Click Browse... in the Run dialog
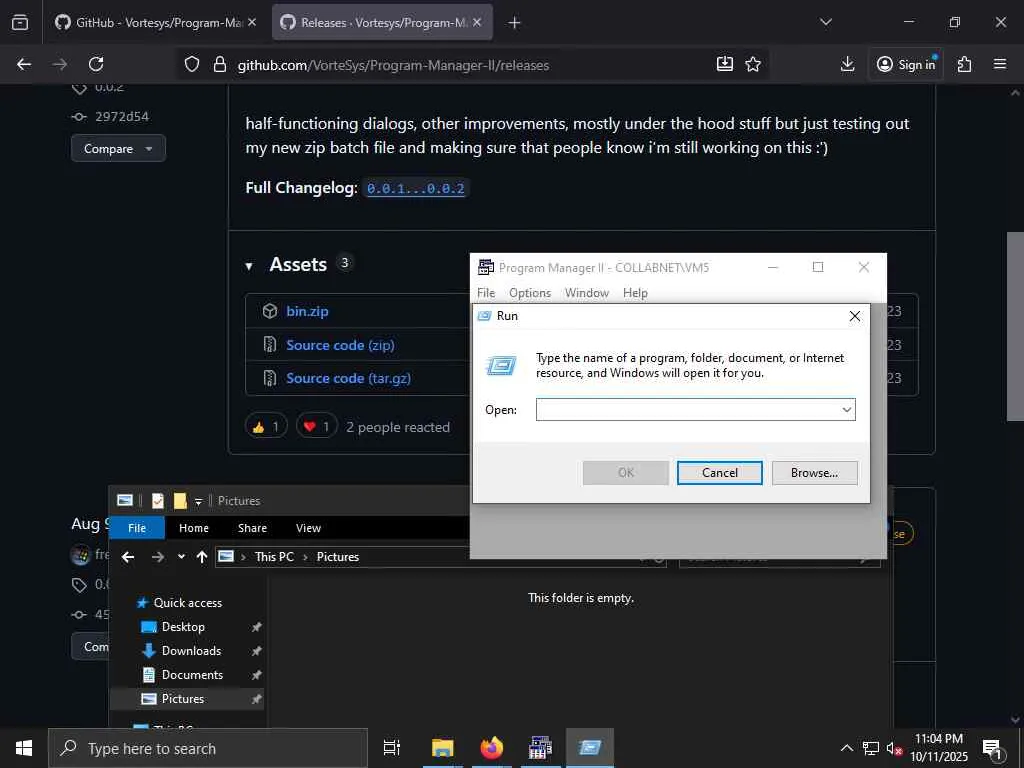Image resolution: width=1024 pixels, height=768 pixels. [814, 473]
